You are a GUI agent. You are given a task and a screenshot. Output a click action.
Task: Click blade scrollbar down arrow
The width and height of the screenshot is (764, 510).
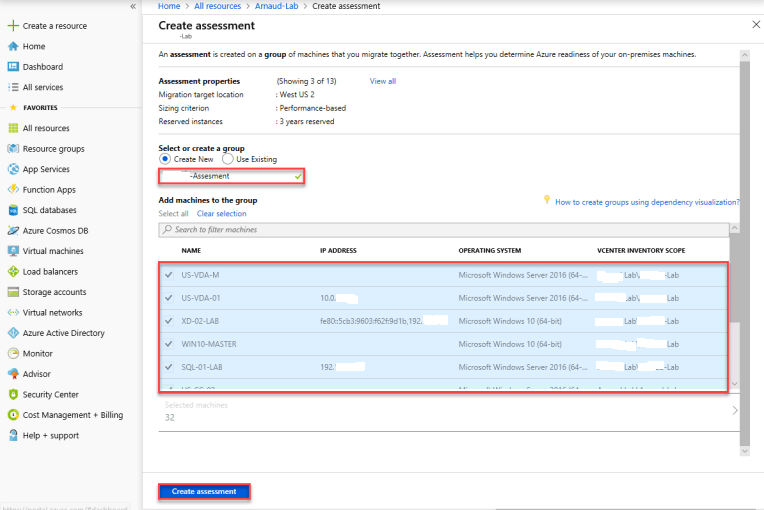[x=745, y=451]
